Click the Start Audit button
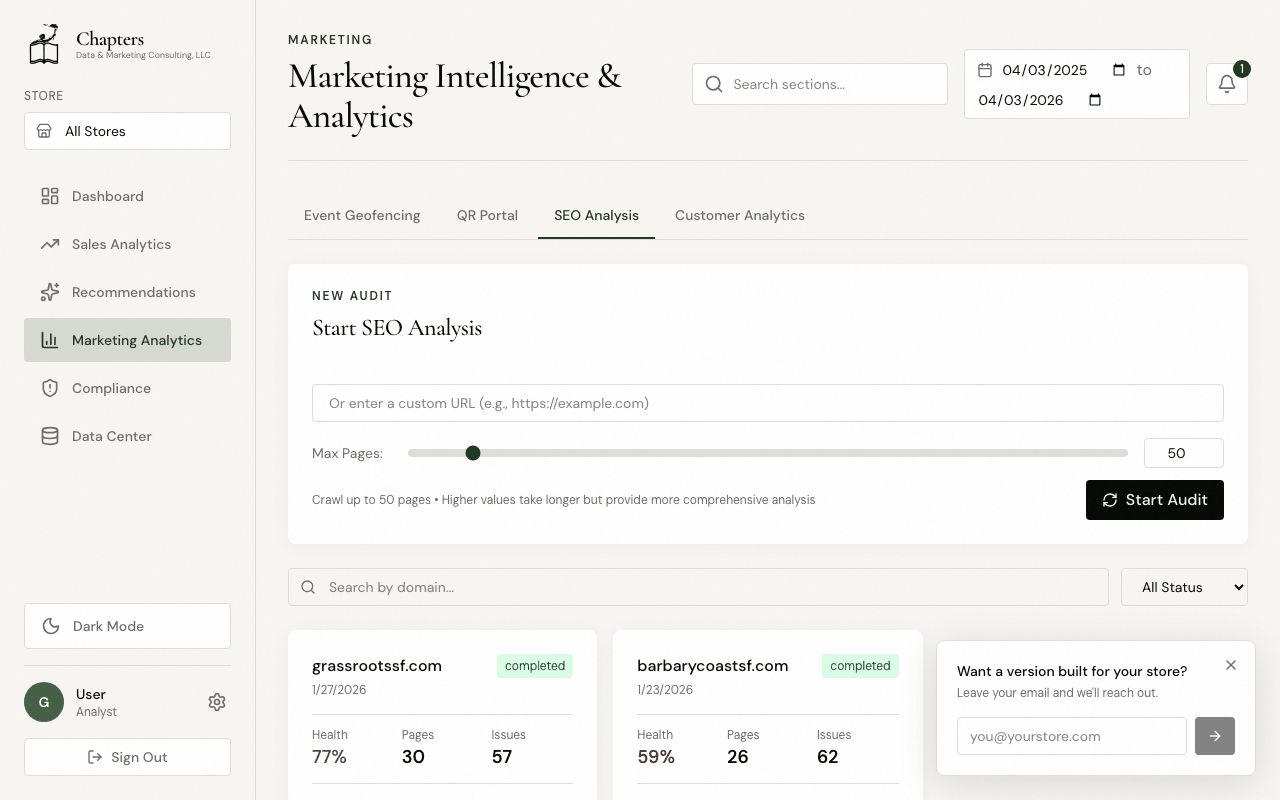 1155,500
